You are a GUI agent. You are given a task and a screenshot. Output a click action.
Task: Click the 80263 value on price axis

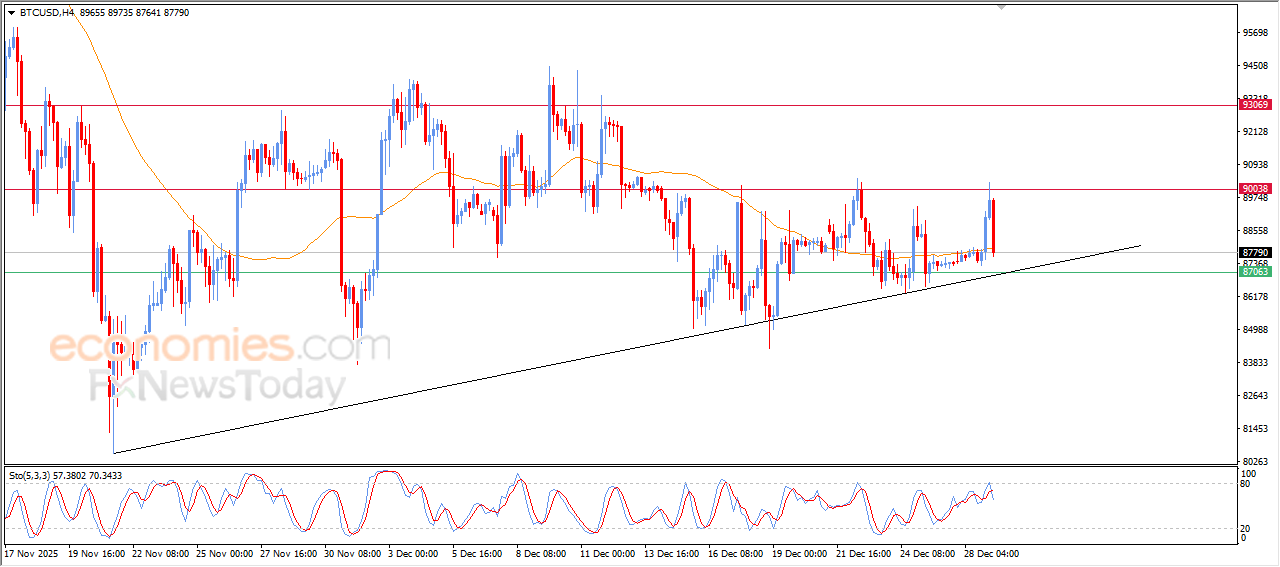click(x=1254, y=461)
